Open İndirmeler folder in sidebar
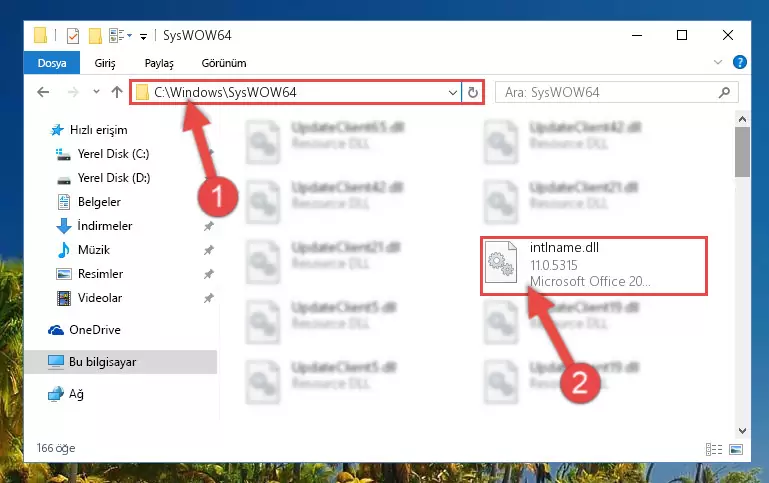This screenshot has height=483, width=769. tap(104, 226)
